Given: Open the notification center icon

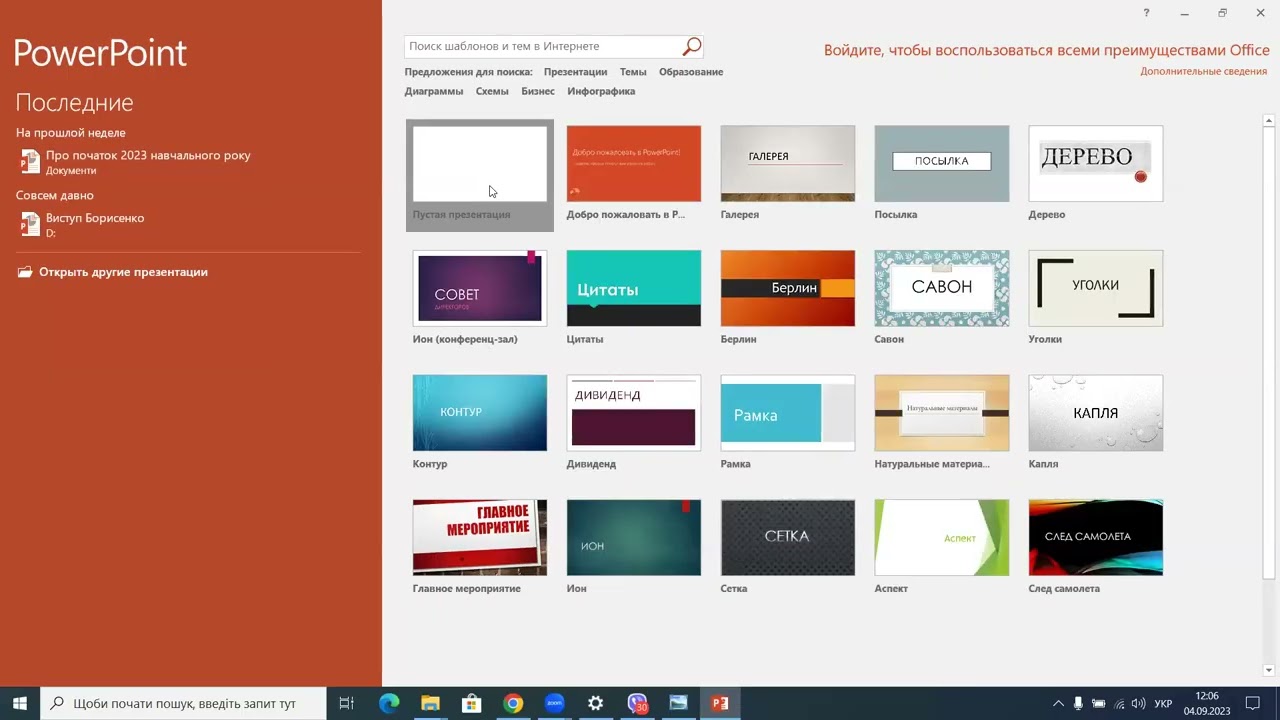Looking at the screenshot, I should pos(1252,704).
